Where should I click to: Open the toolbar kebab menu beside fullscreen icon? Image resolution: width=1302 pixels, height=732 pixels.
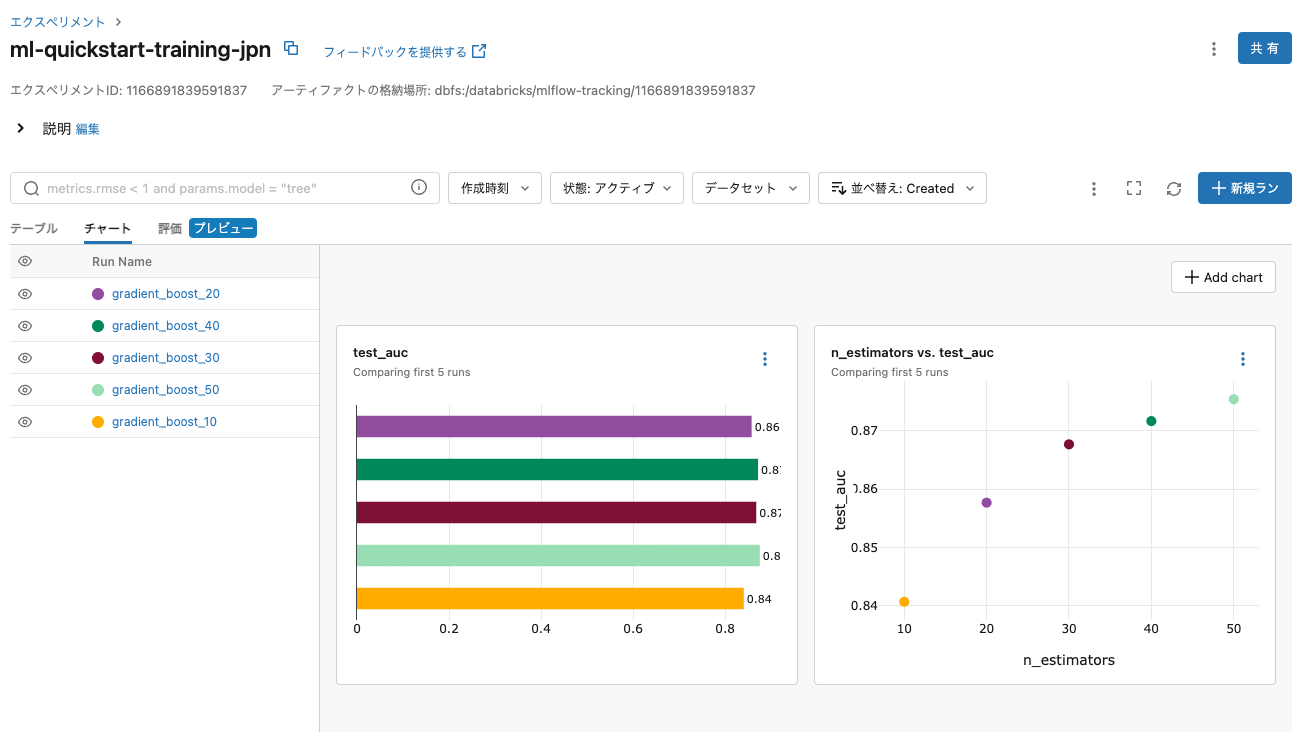pyautogui.click(x=1094, y=188)
